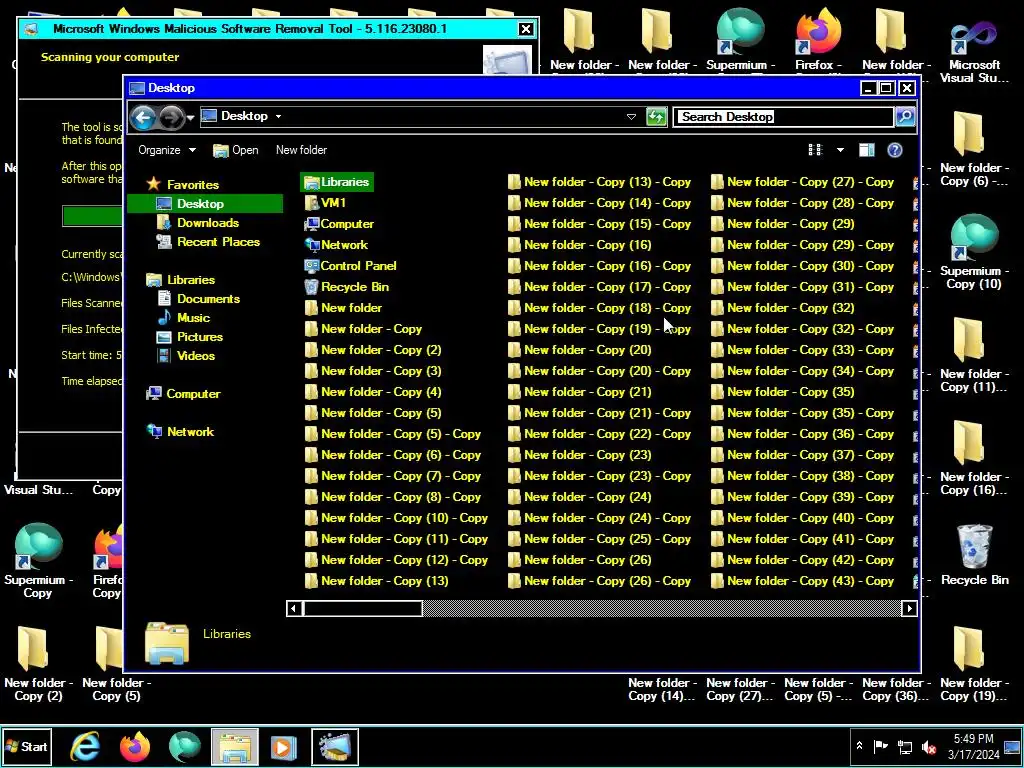This screenshot has height=768, width=1024.
Task: Open Supermium browser from the taskbar
Action: (x=185, y=746)
